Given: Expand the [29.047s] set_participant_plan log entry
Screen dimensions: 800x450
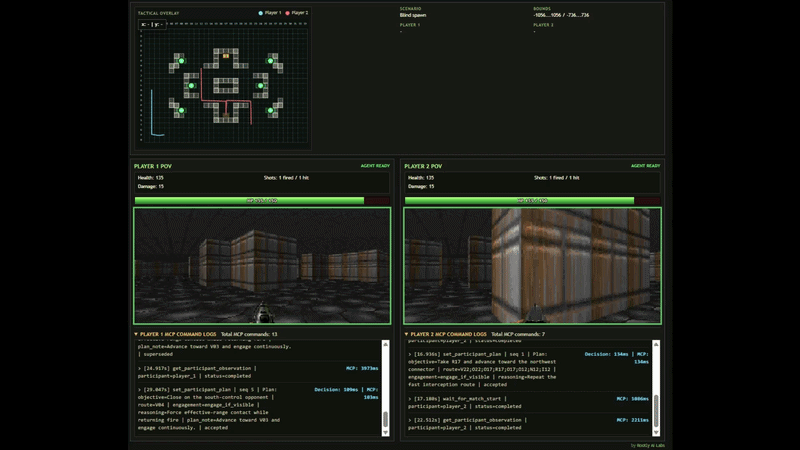Looking at the screenshot, I should click(x=139, y=390).
